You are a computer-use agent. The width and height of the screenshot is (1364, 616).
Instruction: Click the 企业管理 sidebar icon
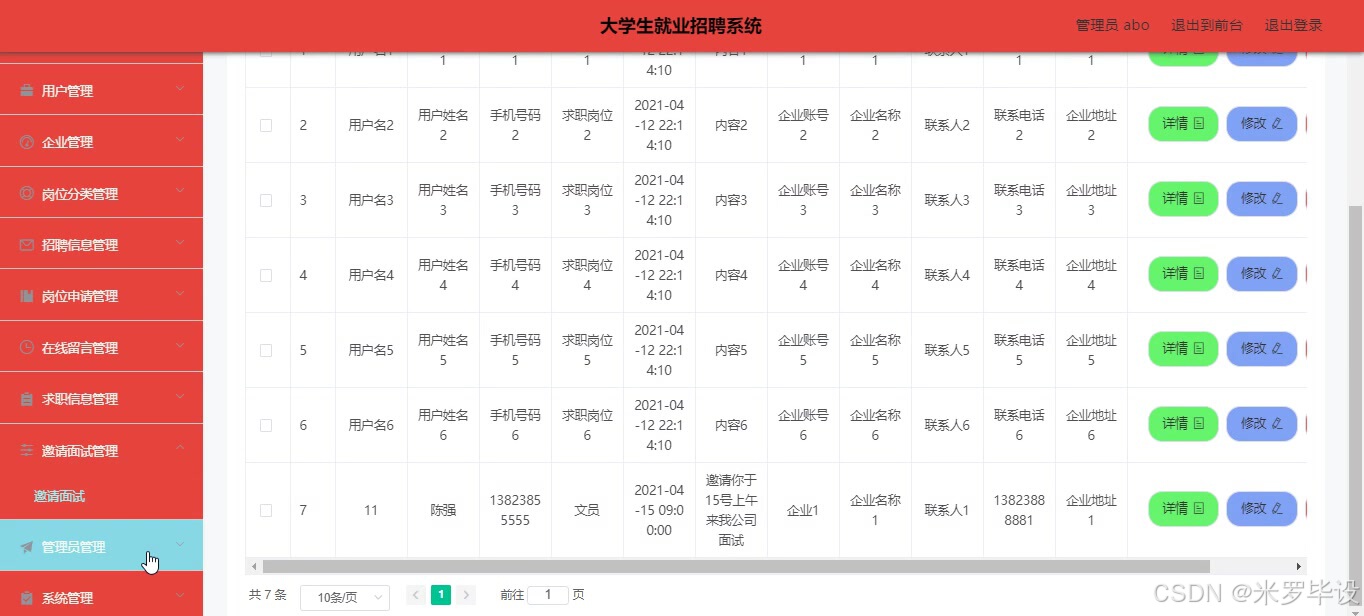[27, 142]
